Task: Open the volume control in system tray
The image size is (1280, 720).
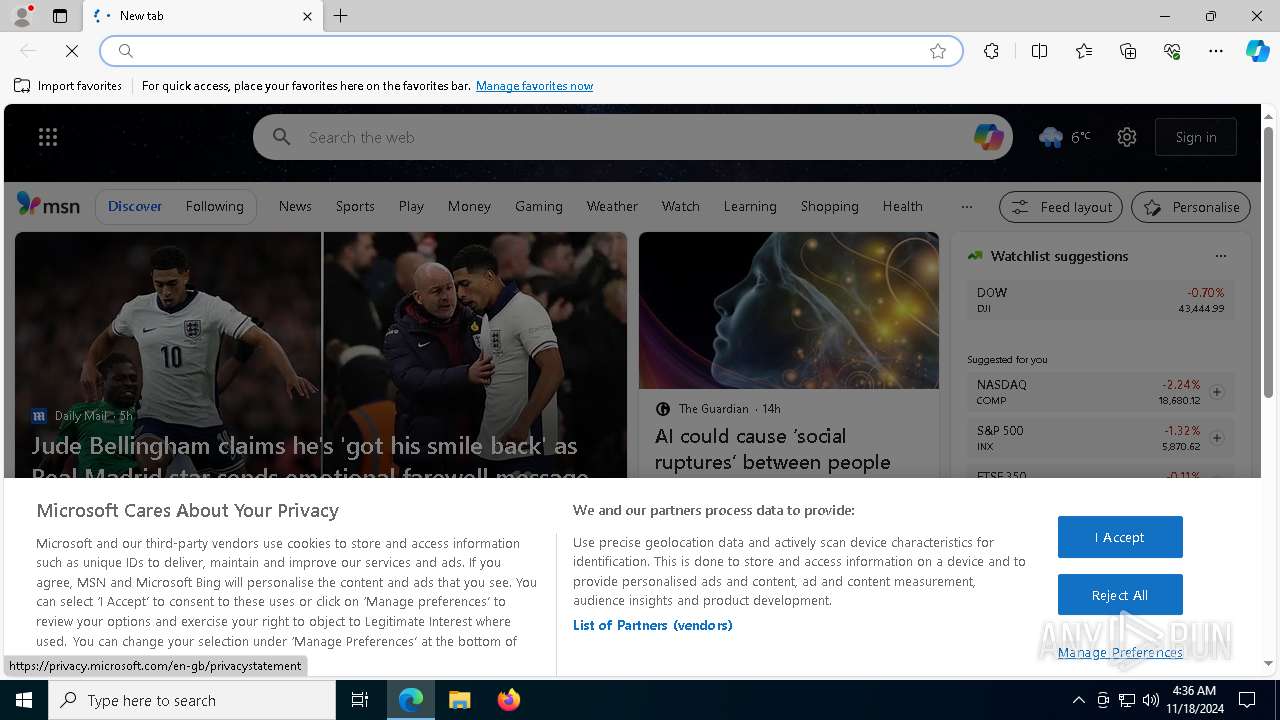Action: [x=1150, y=700]
